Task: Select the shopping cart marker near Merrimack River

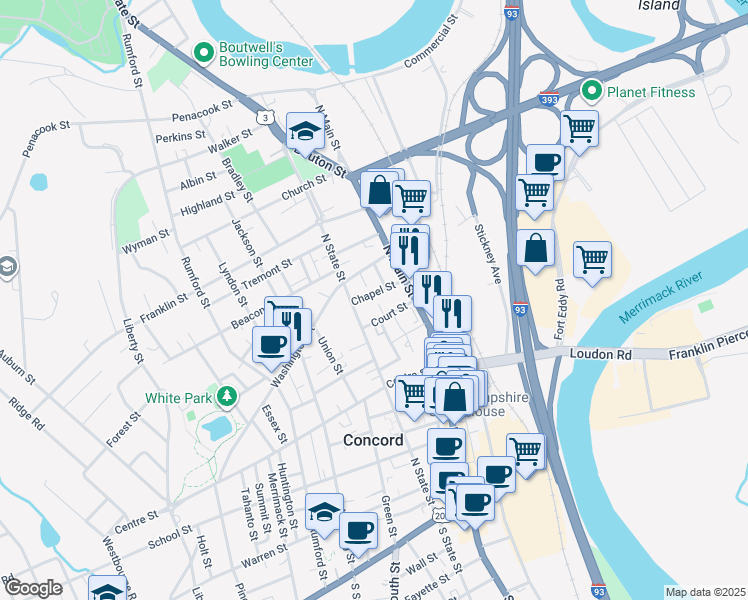Action: pyautogui.click(x=592, y=261)
